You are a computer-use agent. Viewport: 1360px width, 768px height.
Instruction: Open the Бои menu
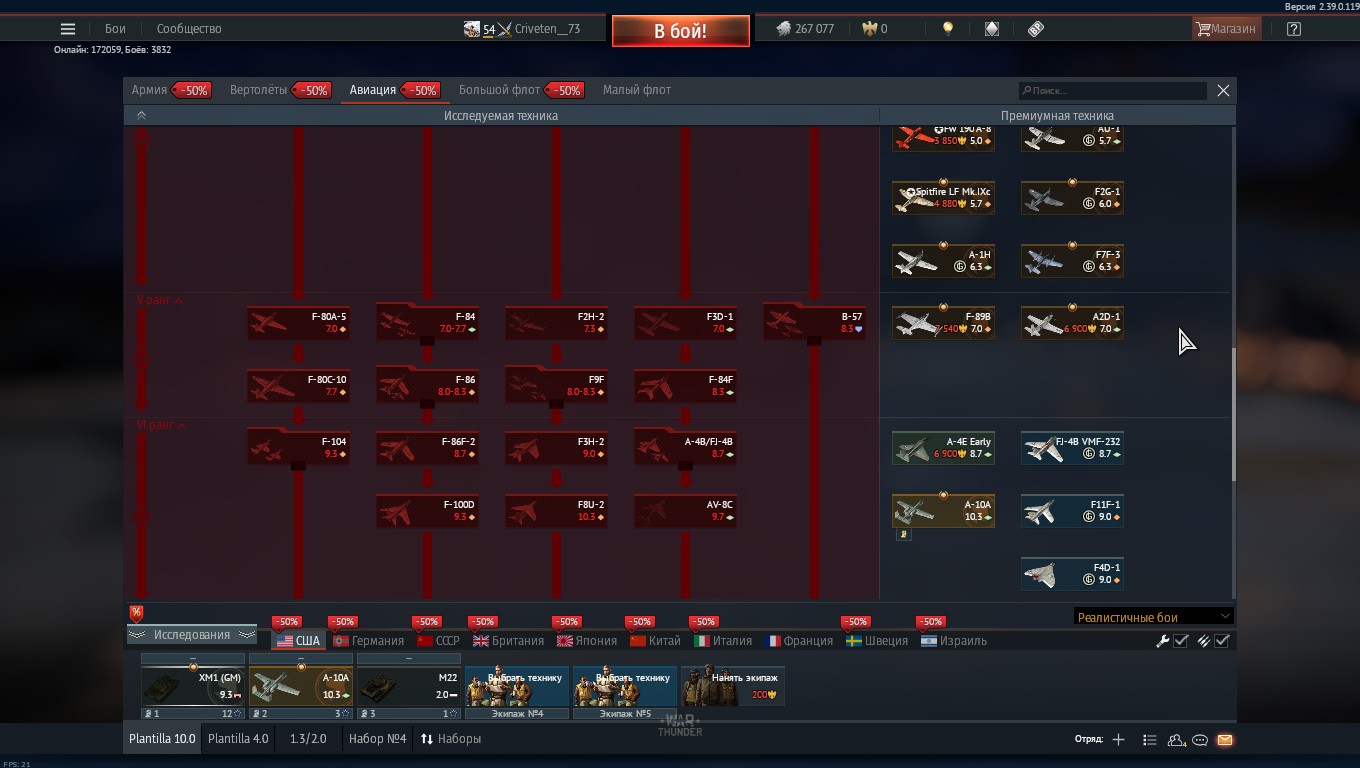[x=115, y=29]
